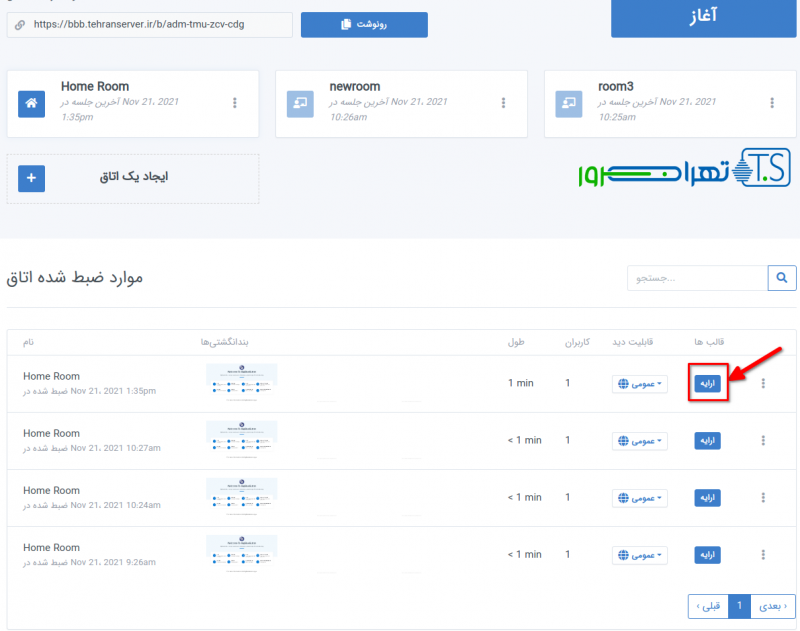
Task: Open options menu for 1:35pm recording
Action: click(763, 384)
